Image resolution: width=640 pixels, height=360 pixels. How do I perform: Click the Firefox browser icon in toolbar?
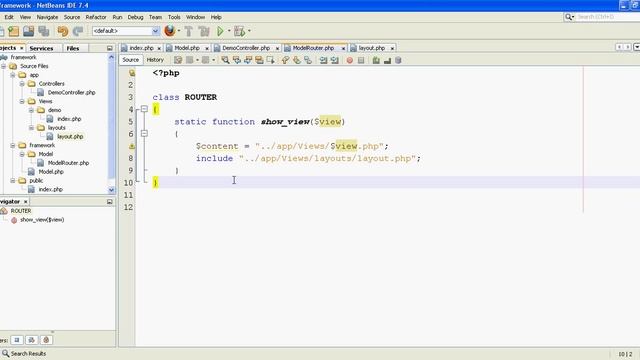pos(169,31)
